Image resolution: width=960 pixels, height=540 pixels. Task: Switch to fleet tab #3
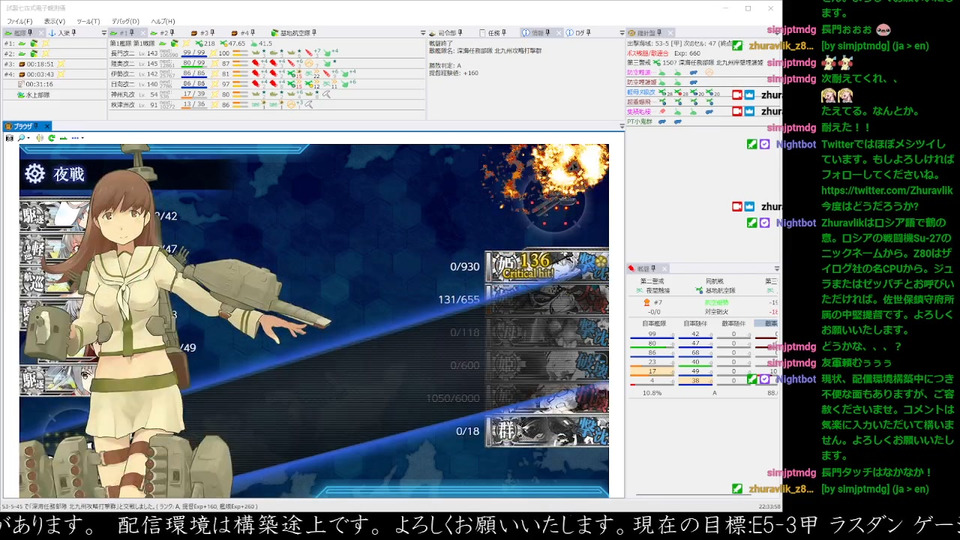tap(204, 33)
